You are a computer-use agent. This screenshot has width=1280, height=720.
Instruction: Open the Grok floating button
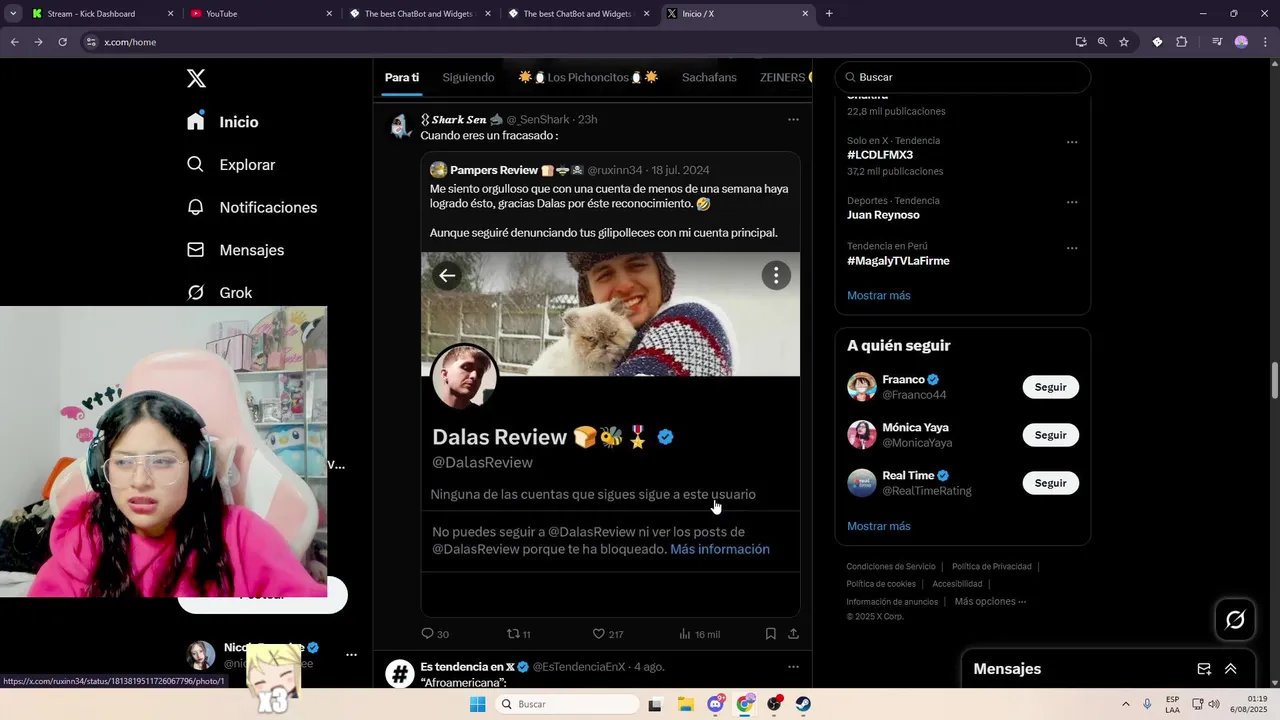(x=1235, y=620)
